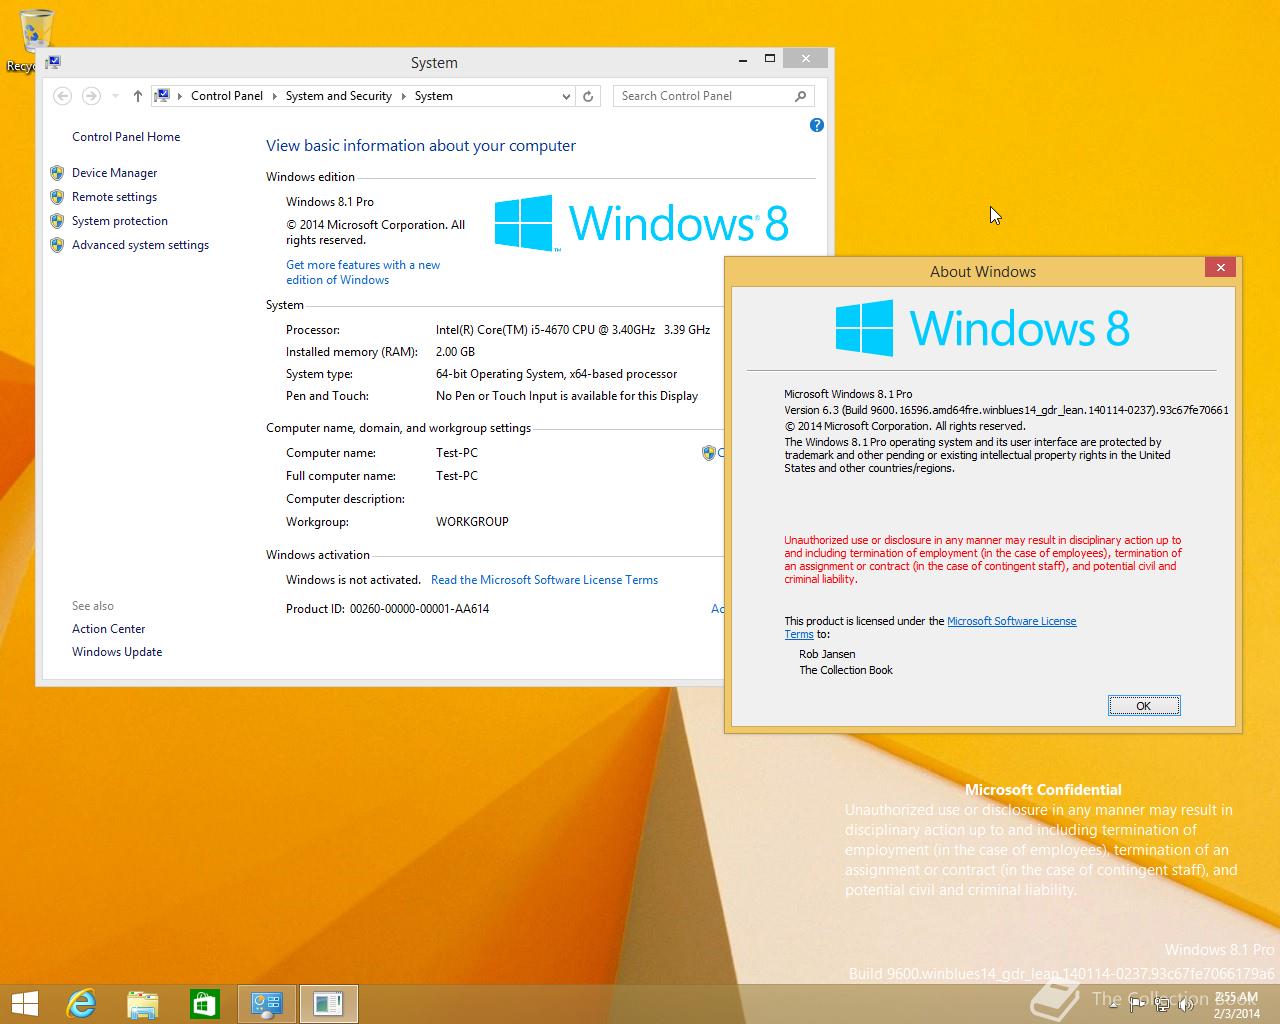Open Device Manager link
Viewport: 1280px width, 1024px height.
coord(114,173)
